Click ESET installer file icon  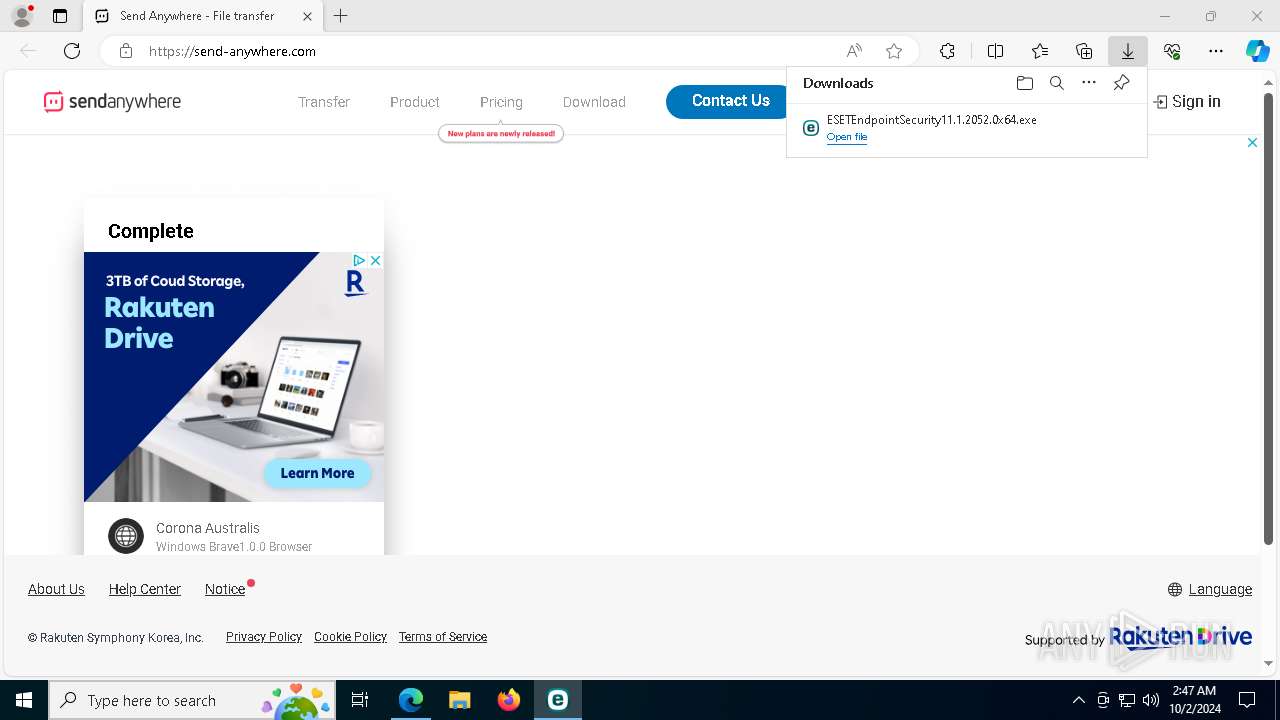(x=811, y=128)
